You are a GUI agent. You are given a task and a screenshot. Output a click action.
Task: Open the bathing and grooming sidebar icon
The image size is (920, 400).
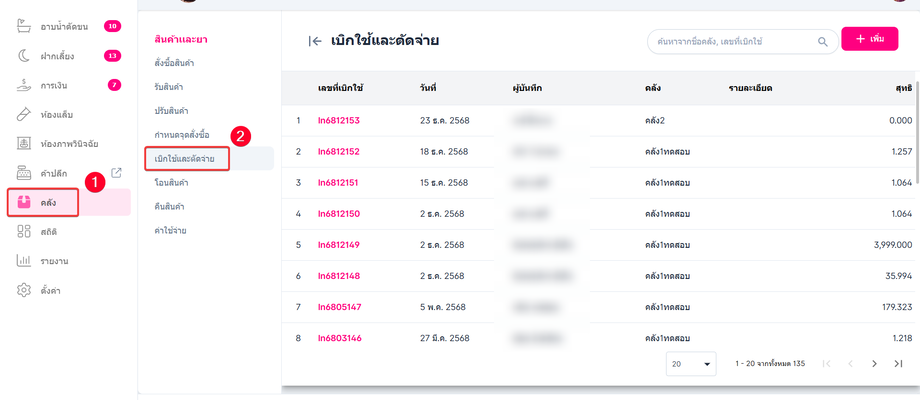(x=24, y=26)
